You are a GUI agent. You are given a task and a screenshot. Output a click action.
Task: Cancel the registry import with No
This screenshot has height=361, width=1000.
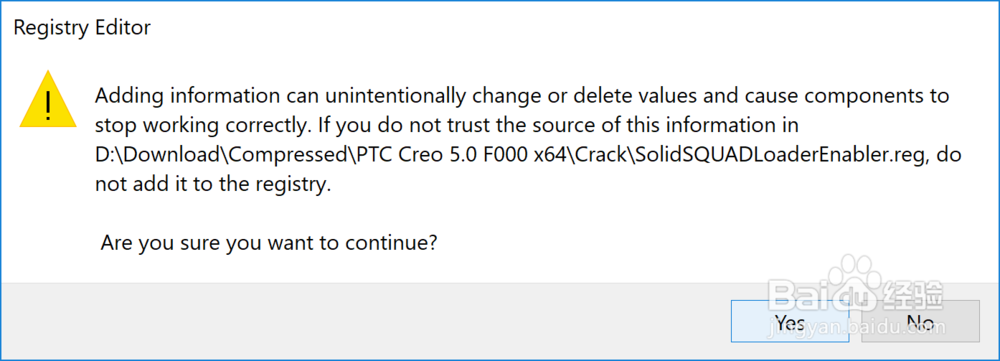[920, 322]
